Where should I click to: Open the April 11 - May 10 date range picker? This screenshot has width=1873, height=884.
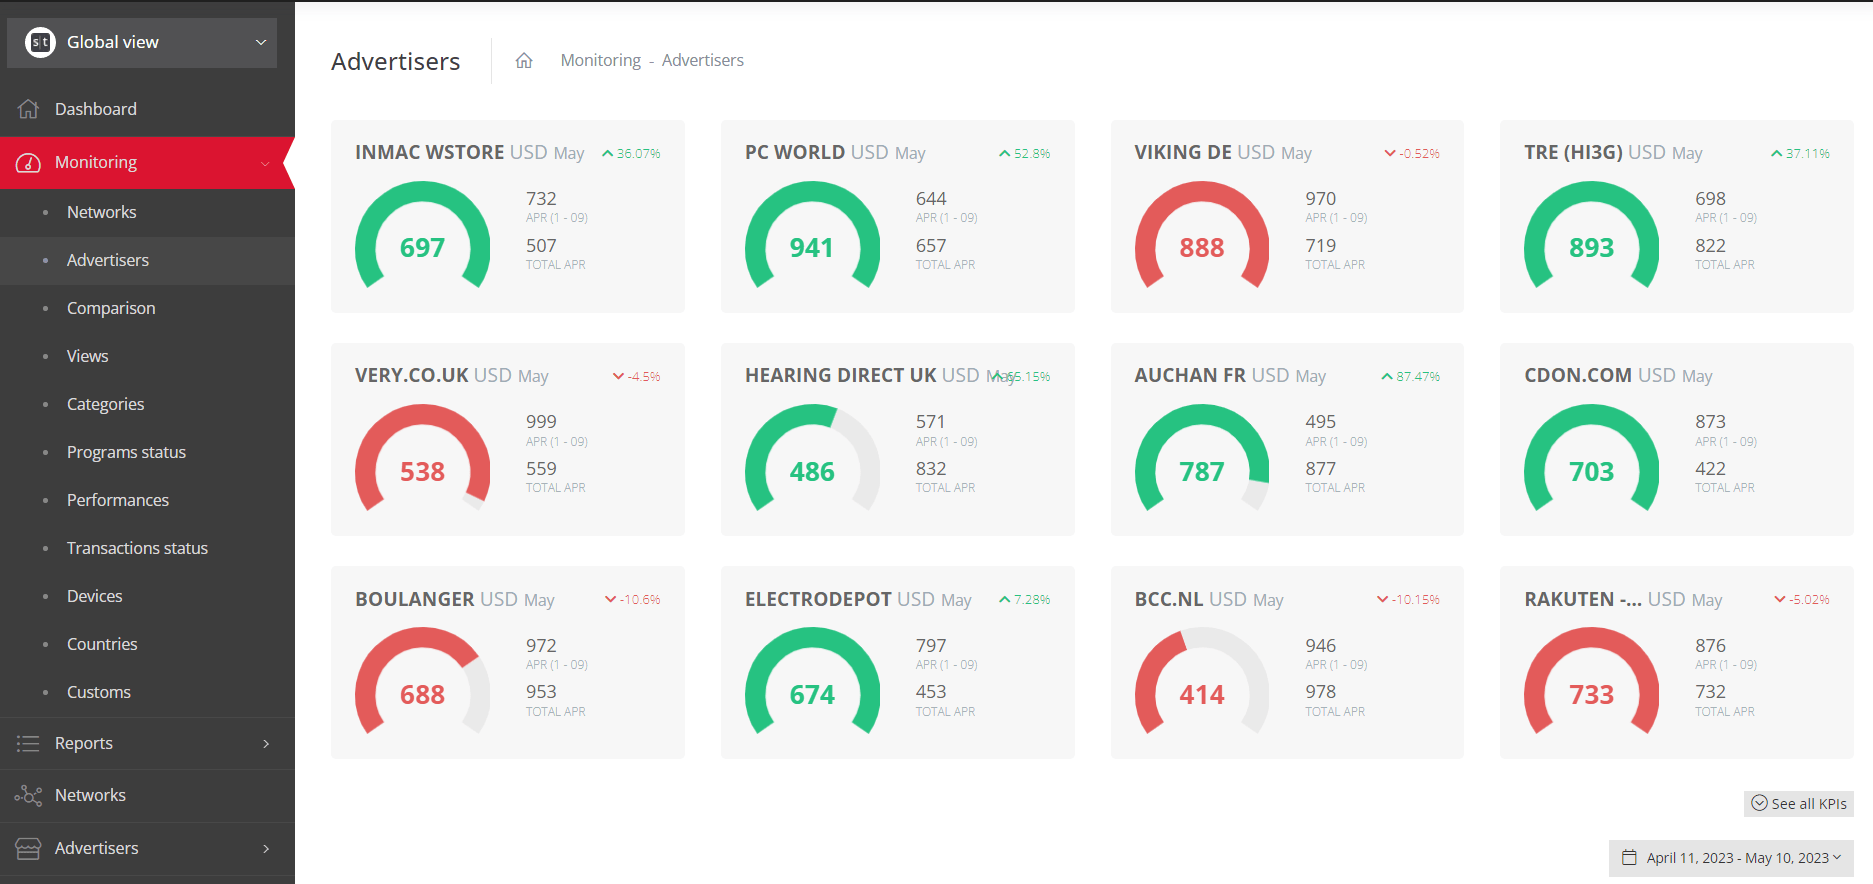[1731, 858]
